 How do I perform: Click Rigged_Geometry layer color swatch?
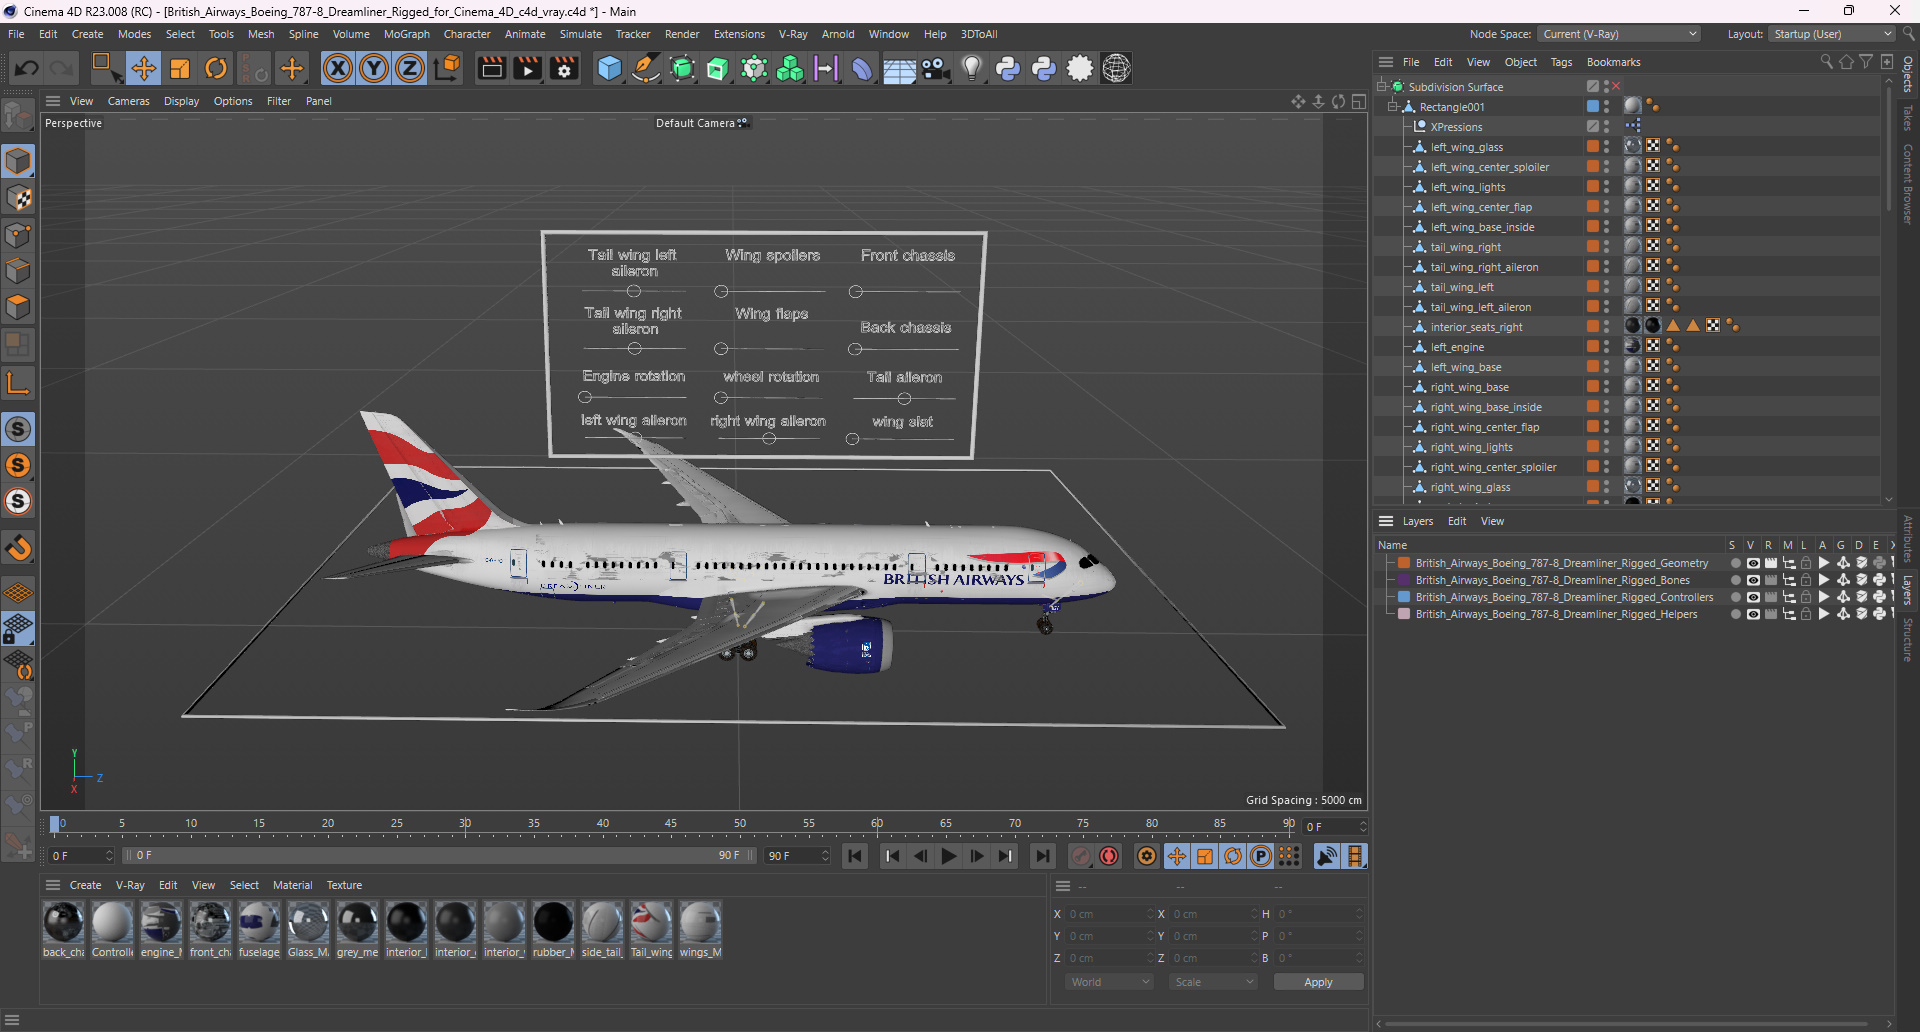click(1404, 563)
